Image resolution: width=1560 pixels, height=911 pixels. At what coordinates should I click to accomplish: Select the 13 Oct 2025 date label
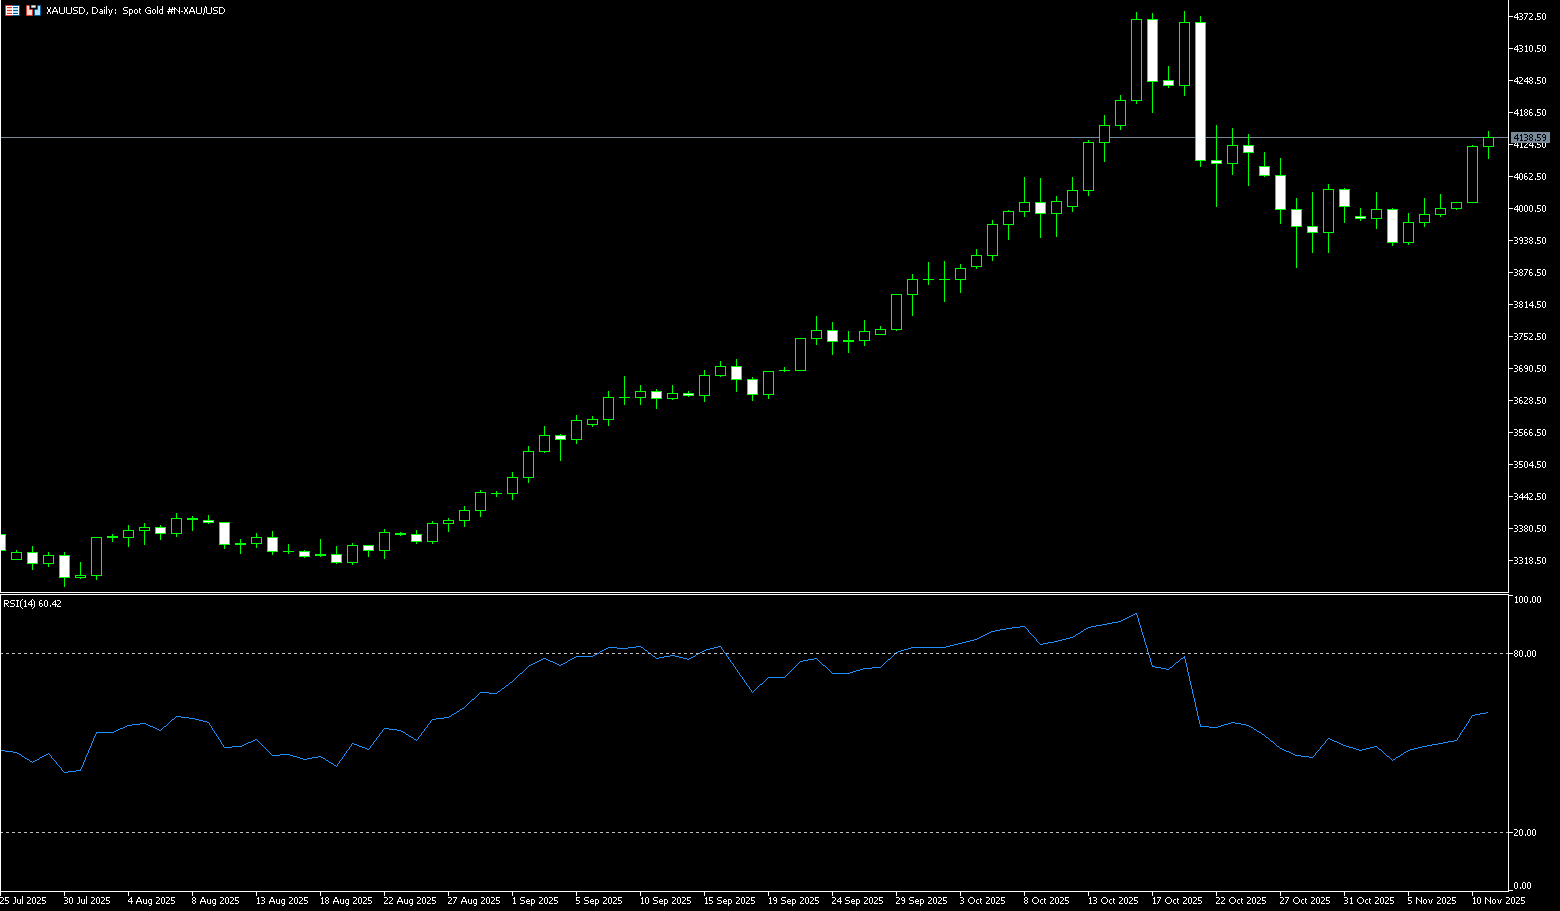click(1113, 901)
